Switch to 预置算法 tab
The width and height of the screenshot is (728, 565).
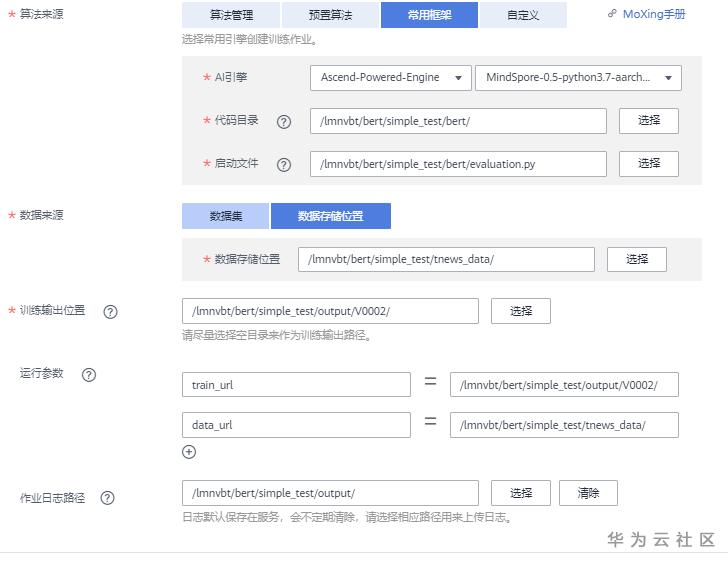pyautogui.click(x=331, y=15)
